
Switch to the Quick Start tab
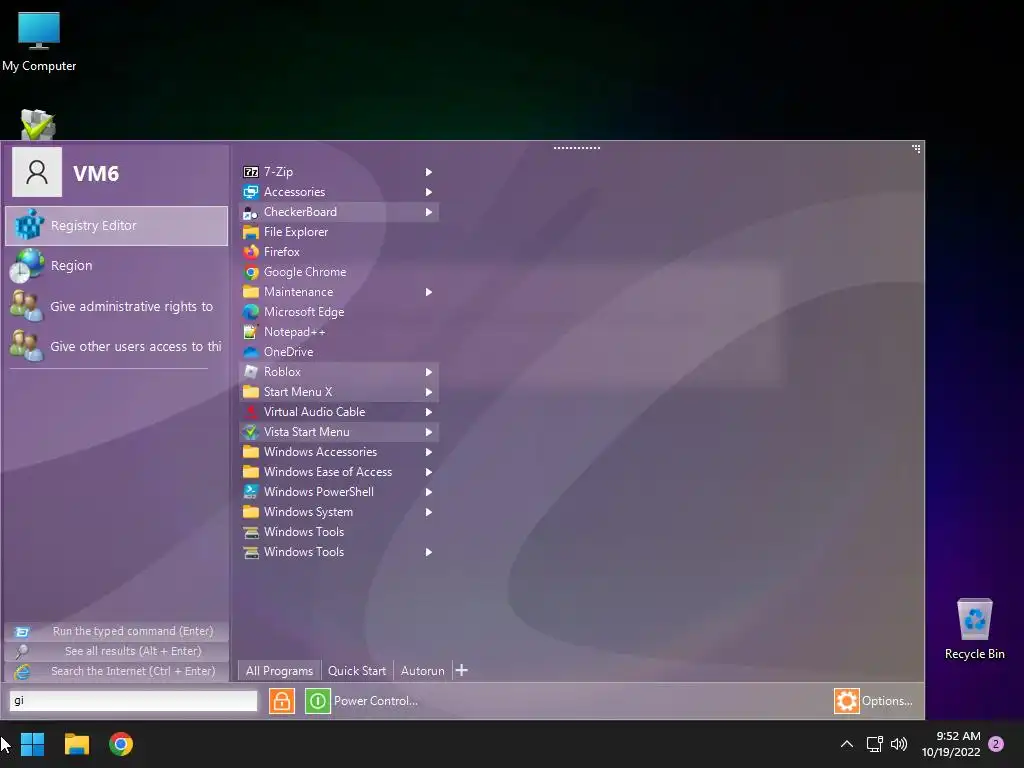coord(357,671)
